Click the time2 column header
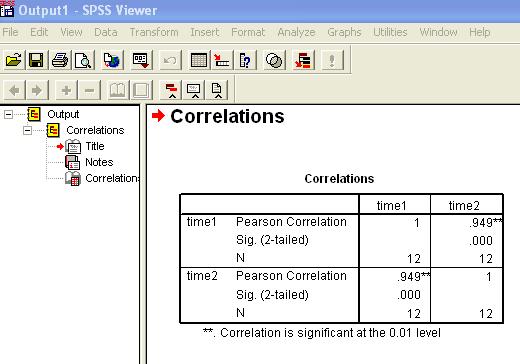 tap(464, 206)
